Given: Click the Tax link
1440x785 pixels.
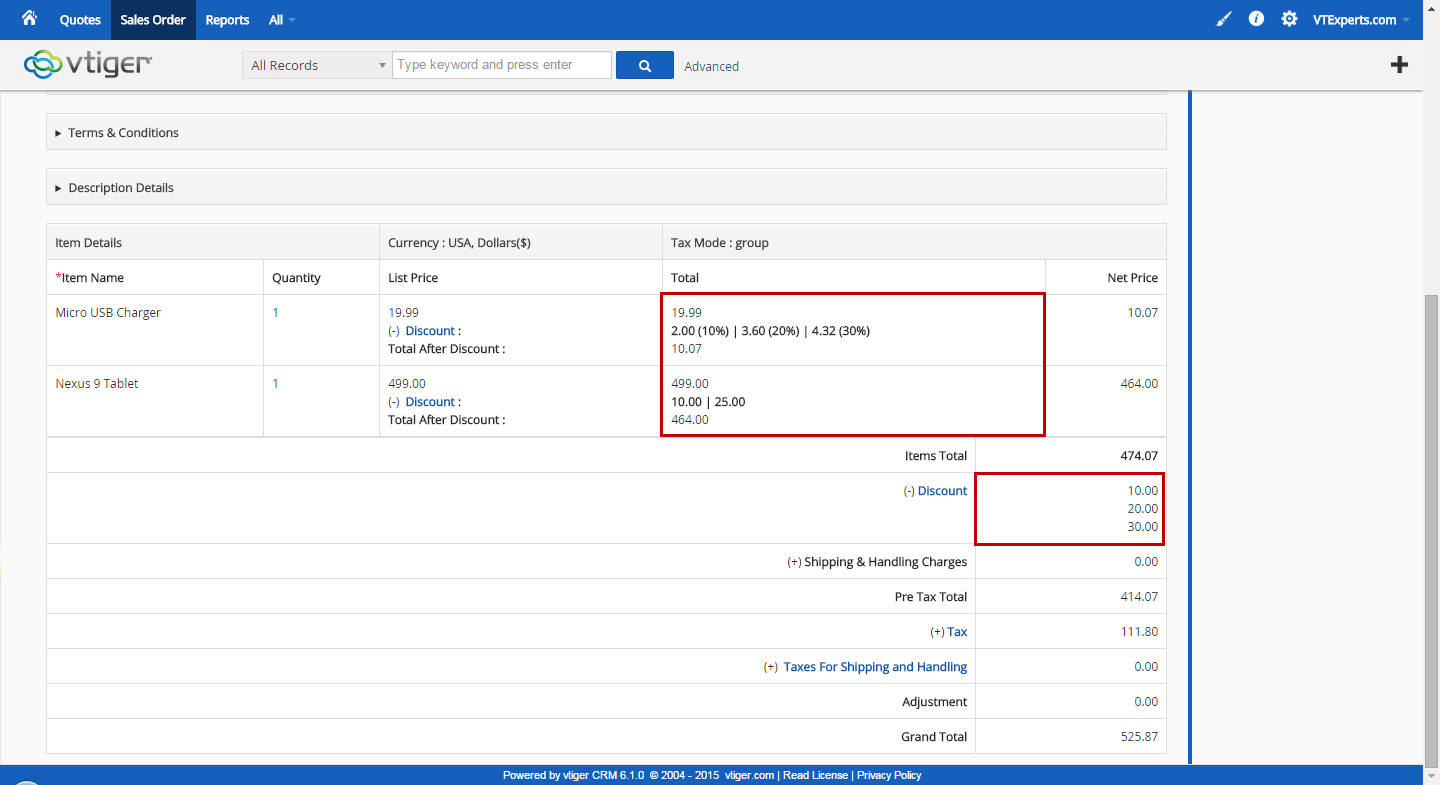Looking at the screenshot, I should click(x=957, y=632).
